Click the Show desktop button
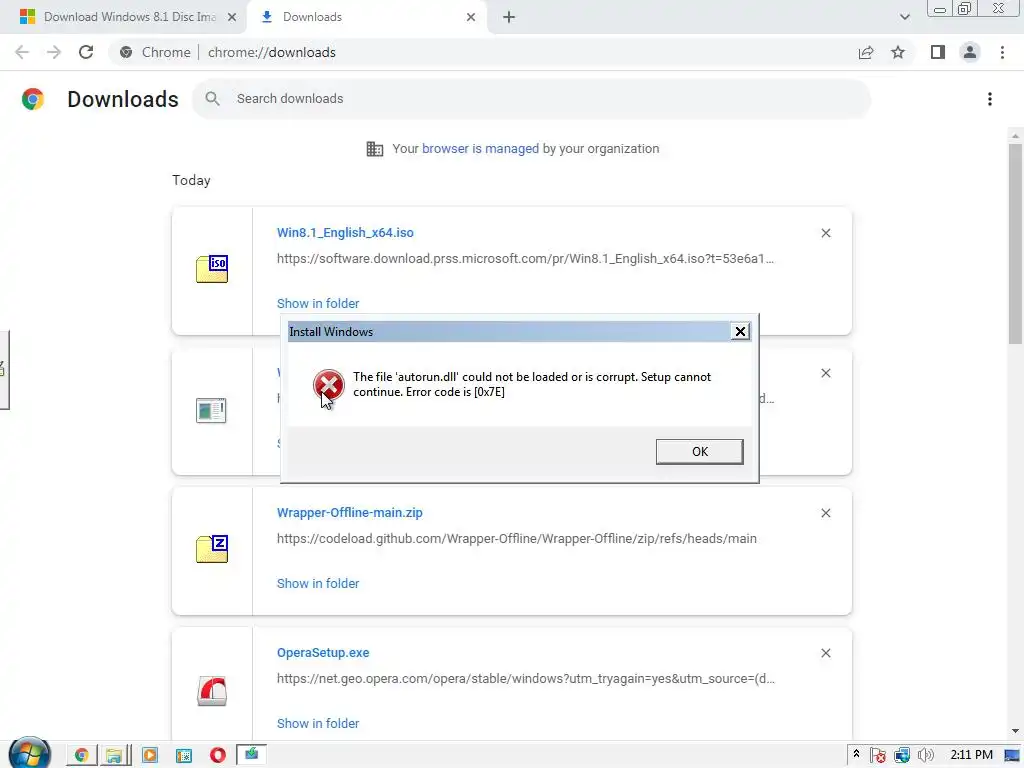The image size is (1024, 768). (x=1013, y=756)
